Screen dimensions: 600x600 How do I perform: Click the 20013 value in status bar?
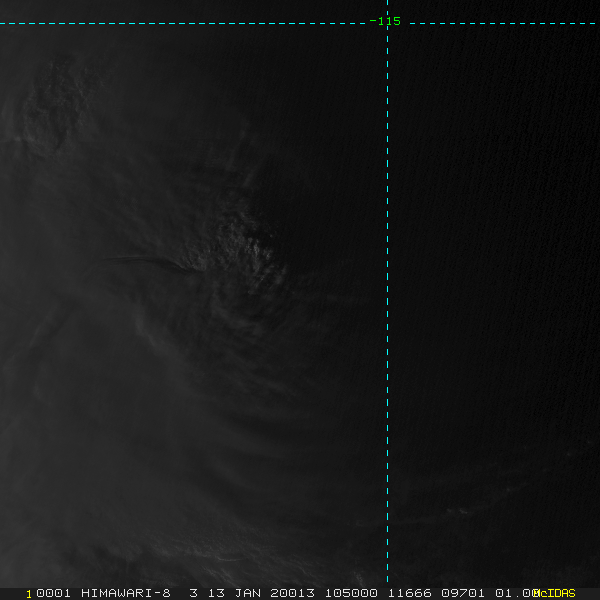point(293,593)
